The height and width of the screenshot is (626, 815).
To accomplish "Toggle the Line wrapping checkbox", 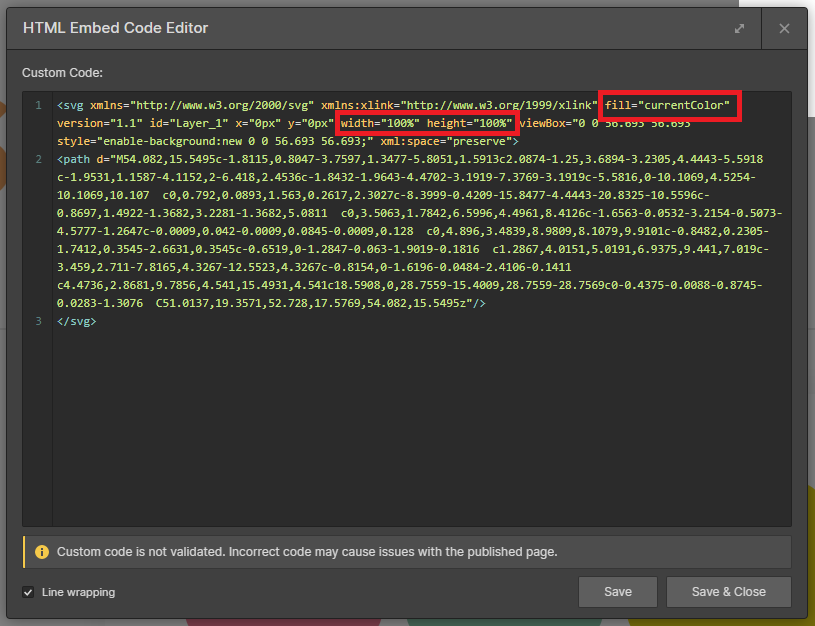I will [x=28, y=592].
